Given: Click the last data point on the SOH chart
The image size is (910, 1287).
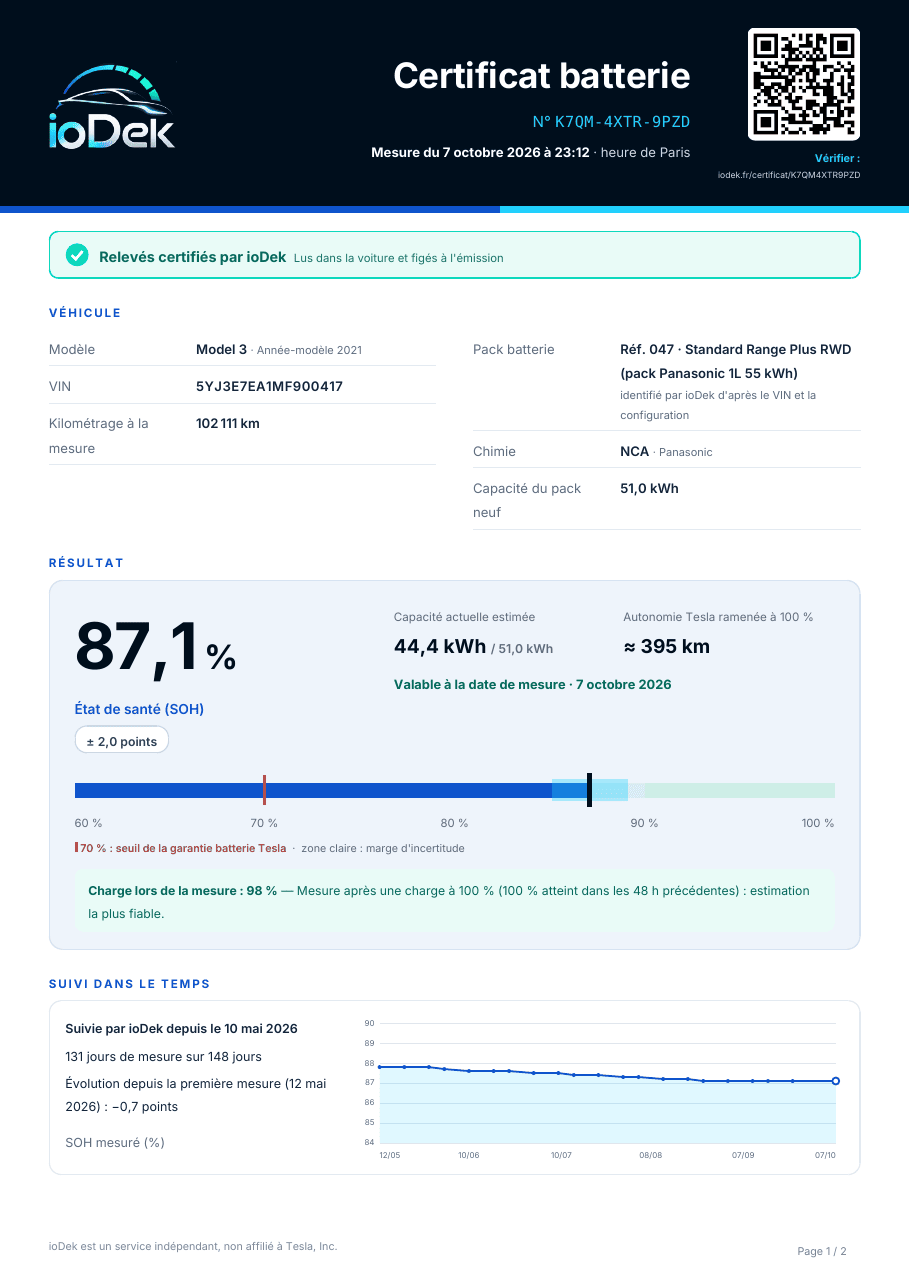Looking at the screenshot, I should pyautogui.click(x=836, y=1081).
